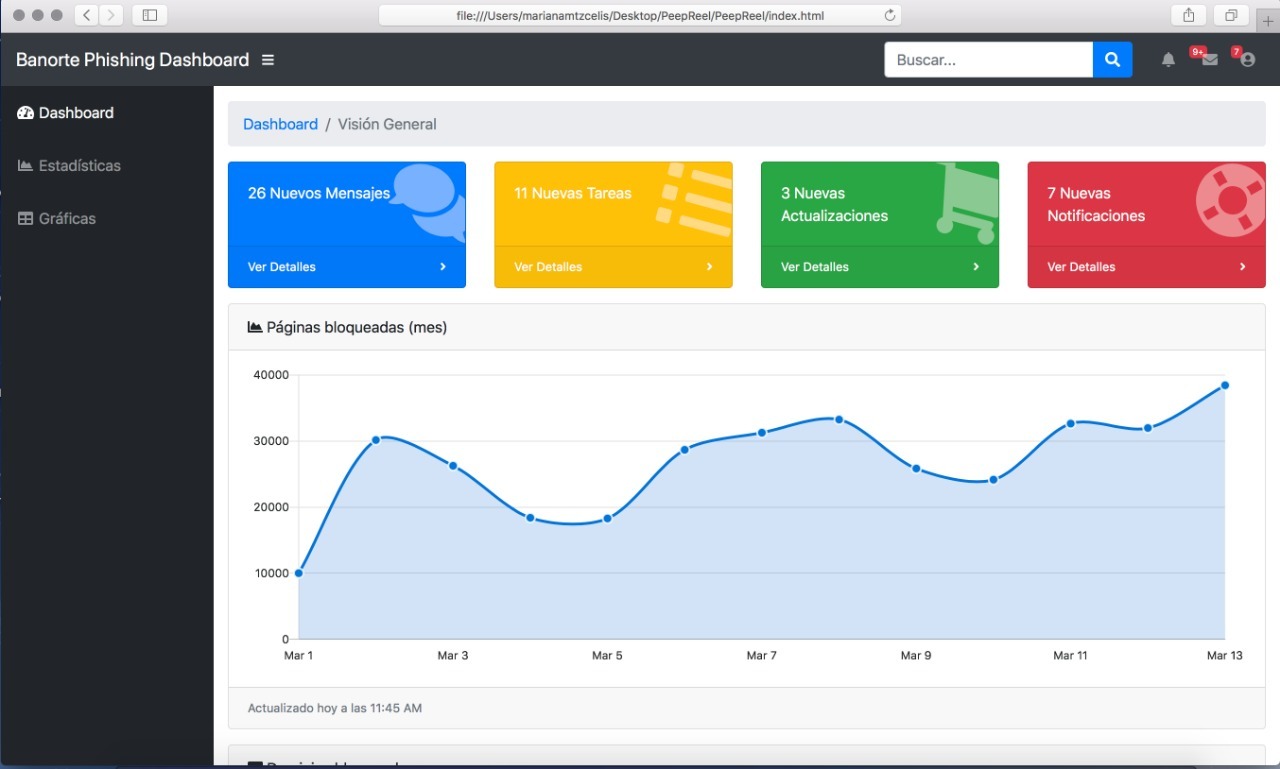This screenshot has height=769, width=1280.
Task: Click the Dashboard breadcrumb link
Action: click(x=280, y=125)
